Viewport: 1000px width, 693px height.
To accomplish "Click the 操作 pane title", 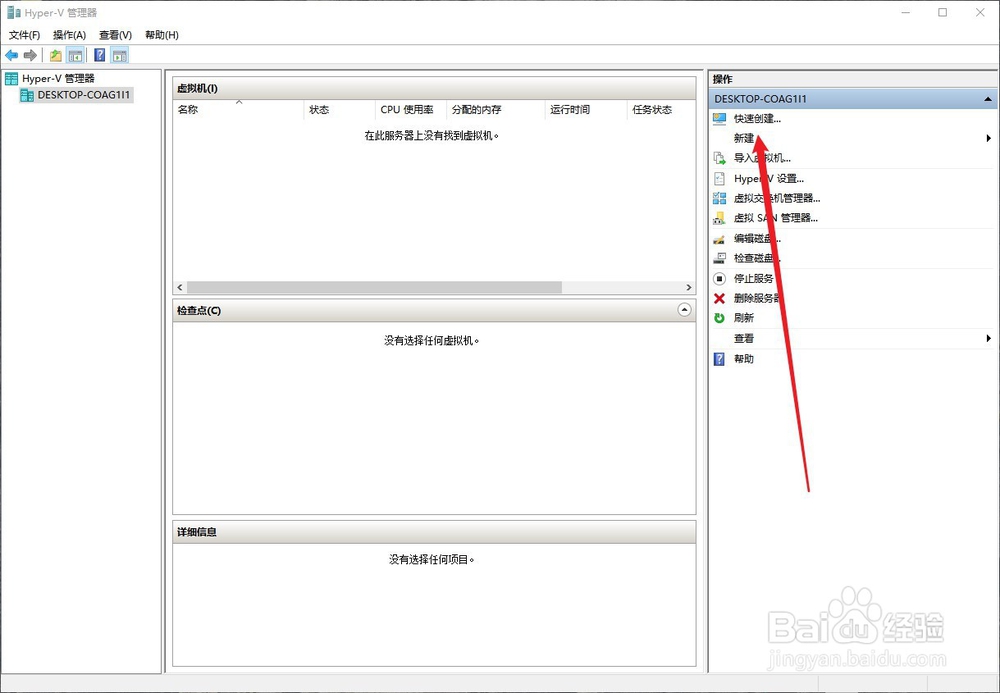I will 723,79.
